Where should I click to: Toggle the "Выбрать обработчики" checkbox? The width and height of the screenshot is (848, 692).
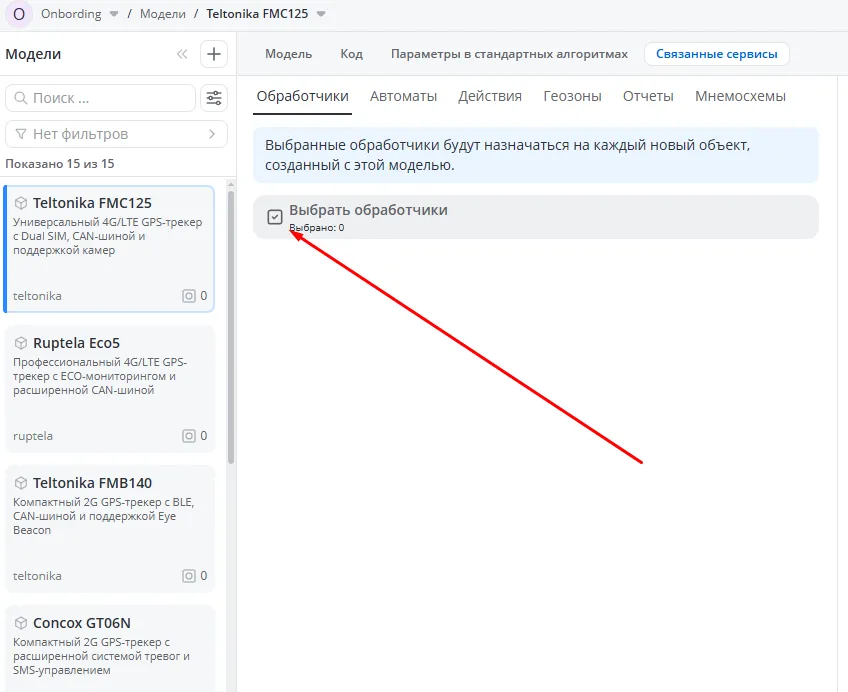pyautogui.click(x=275, y=217)
